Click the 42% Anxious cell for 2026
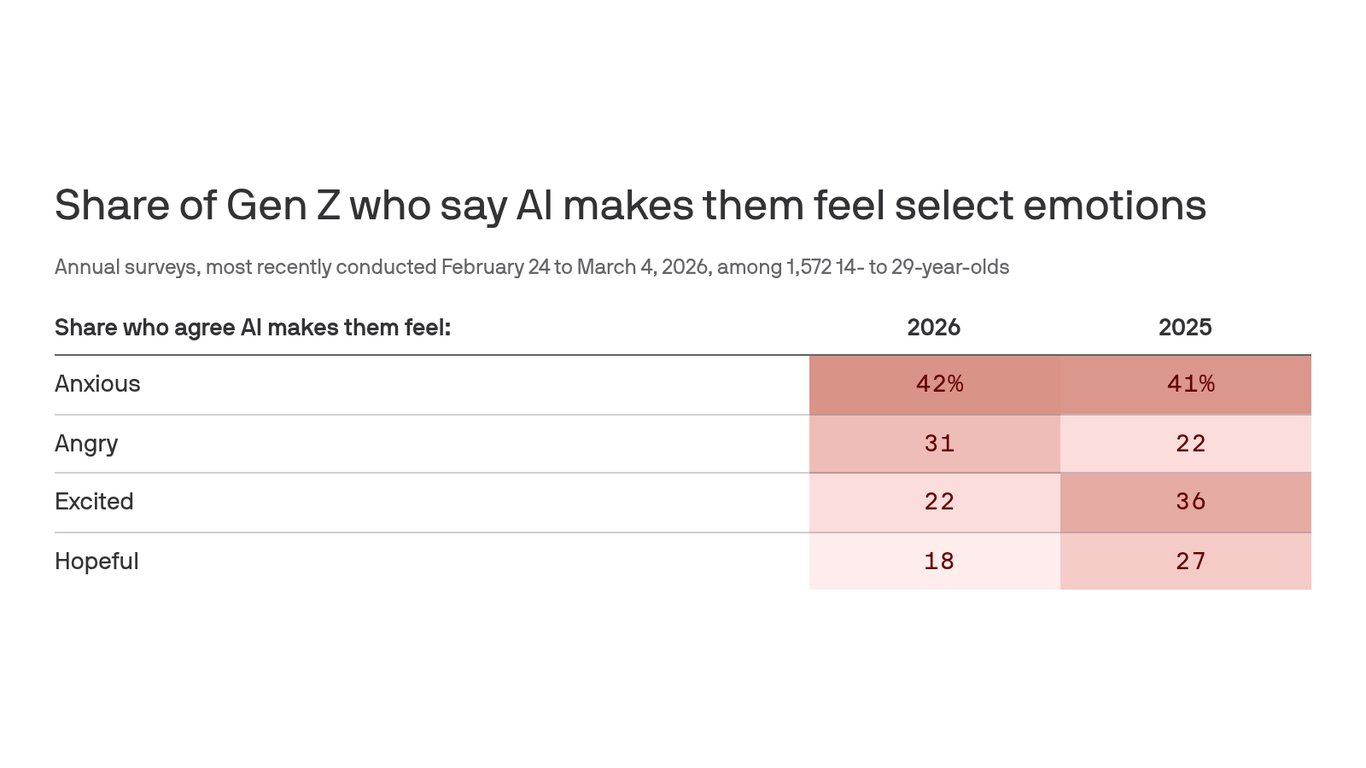 coord(939,384)
